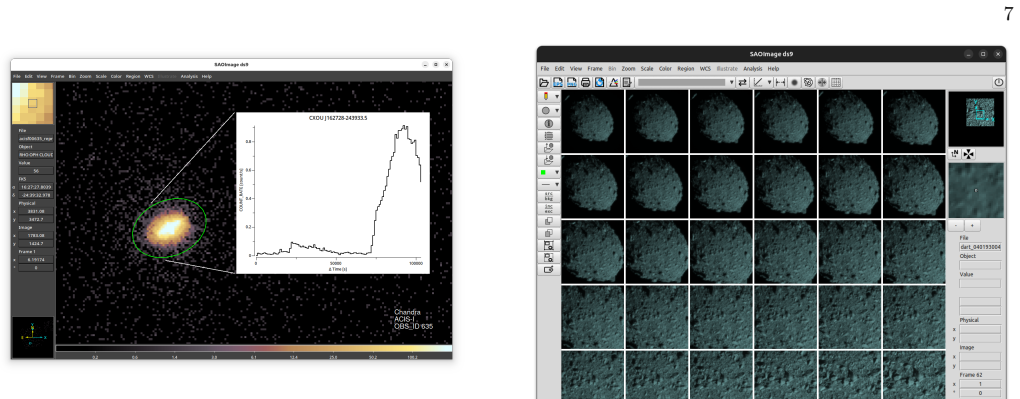Image resolution: width=1020 pixels, height=399 pixels.
Task: Click the plus zoom-in button below the magnifier
Action: pyautogui.click(x=972, y=225)
